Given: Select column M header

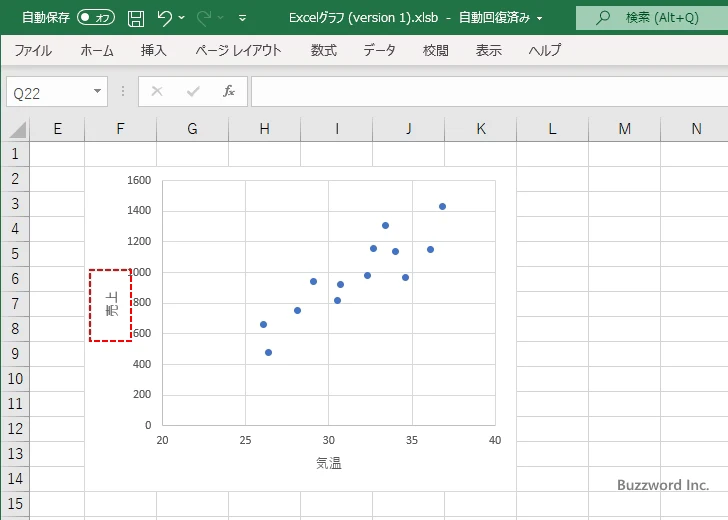Looking at the screenshot, I should pyautogui.click(x=624, y=129).
